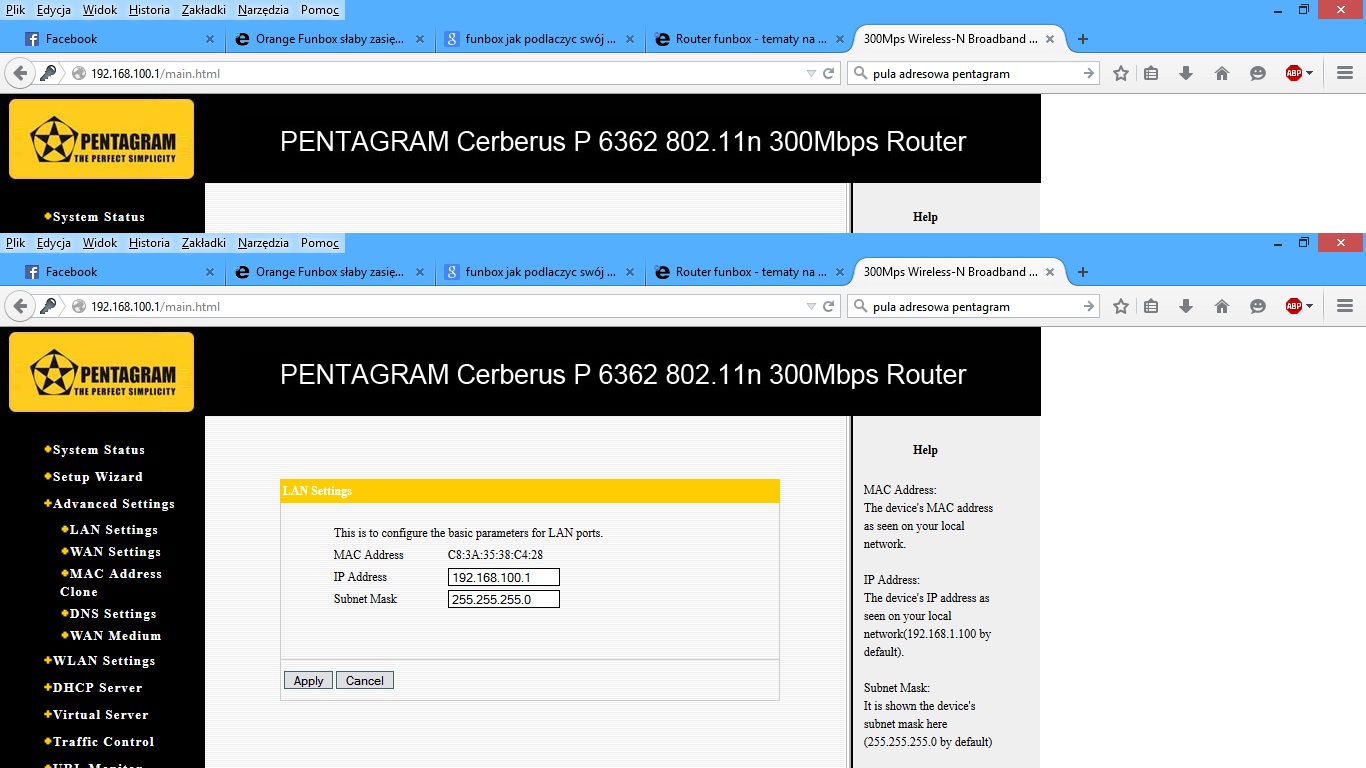Focus the search box in the upper window

972,74
